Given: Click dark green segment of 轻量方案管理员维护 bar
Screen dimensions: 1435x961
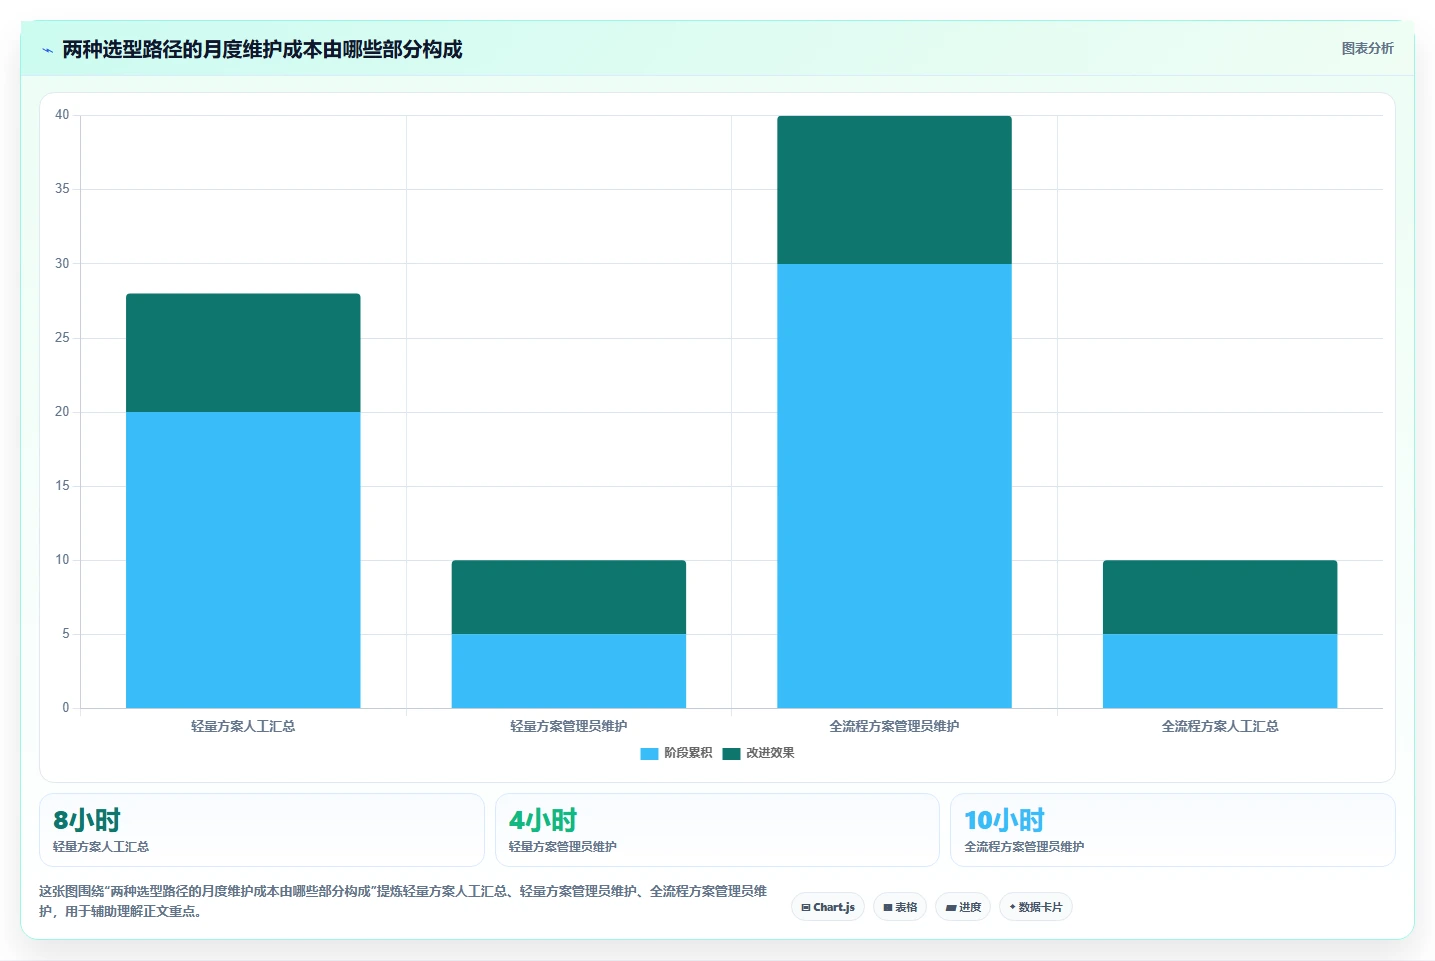Looking at the screenshot, I should 569,597.
